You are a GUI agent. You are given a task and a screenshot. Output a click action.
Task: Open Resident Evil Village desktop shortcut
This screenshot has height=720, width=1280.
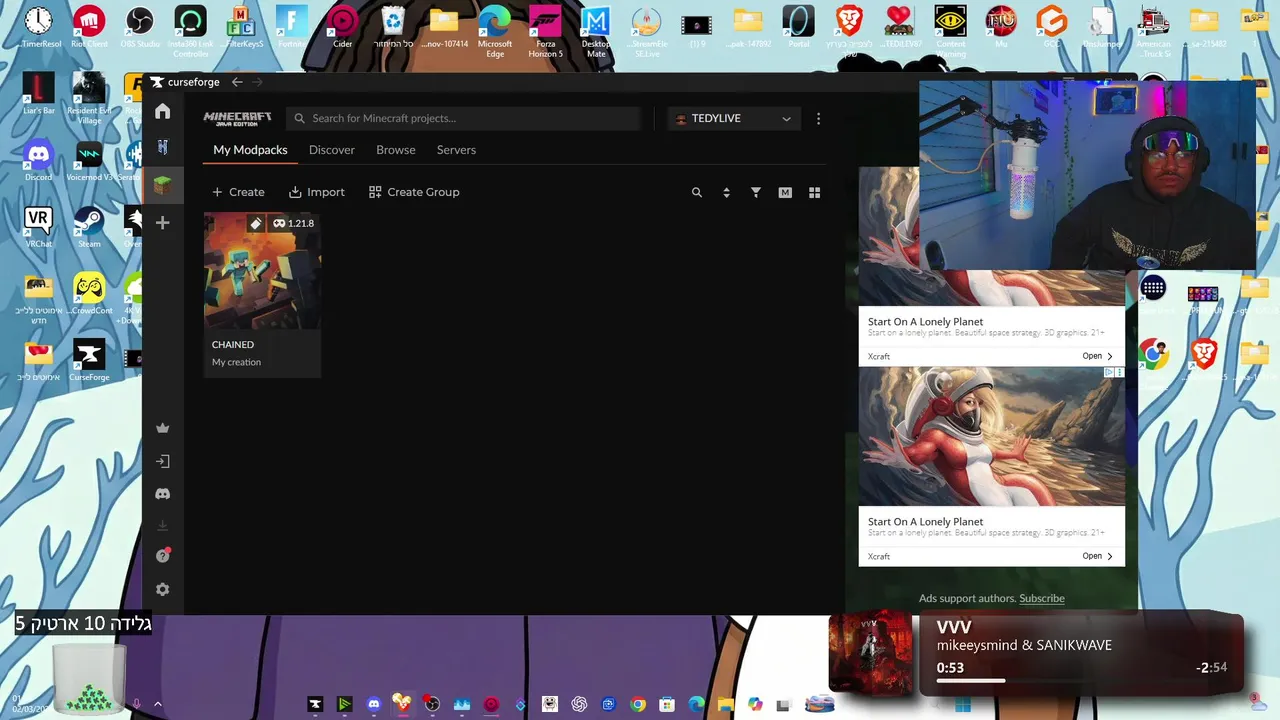coord(89,98)
